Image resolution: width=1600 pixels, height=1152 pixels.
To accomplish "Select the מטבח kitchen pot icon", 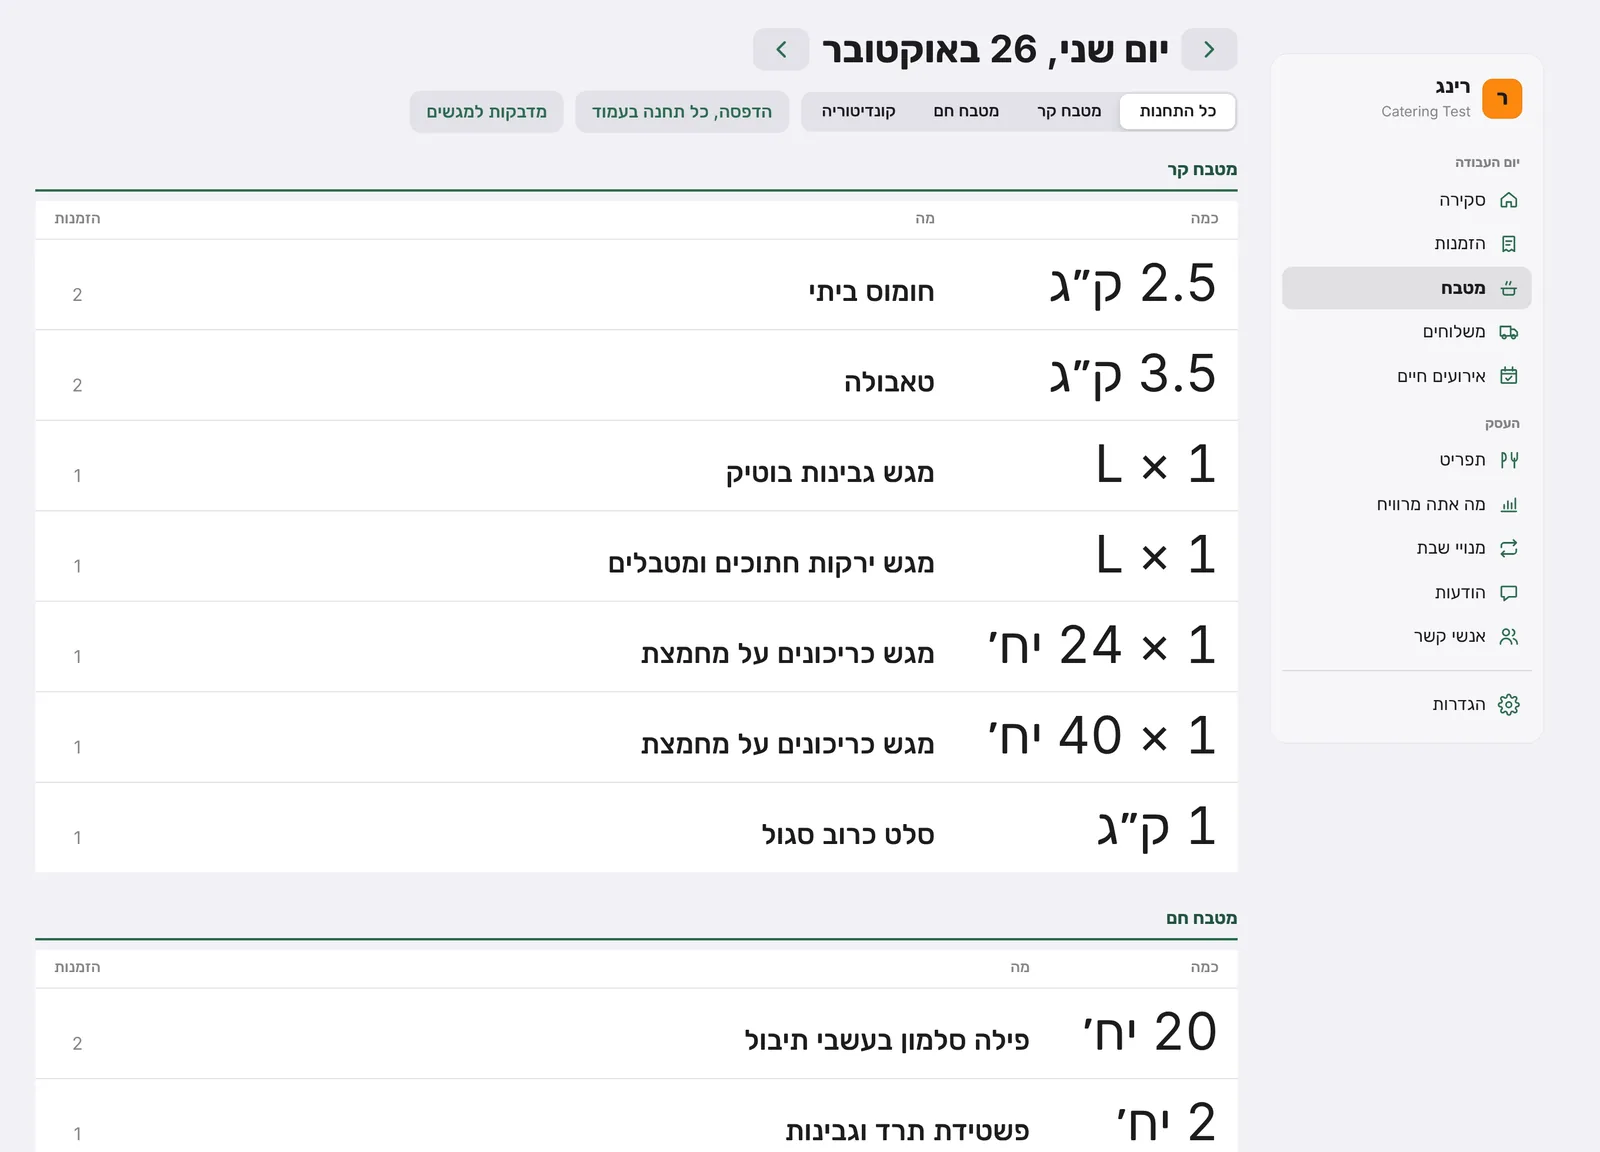I will tap(1509, 288).
